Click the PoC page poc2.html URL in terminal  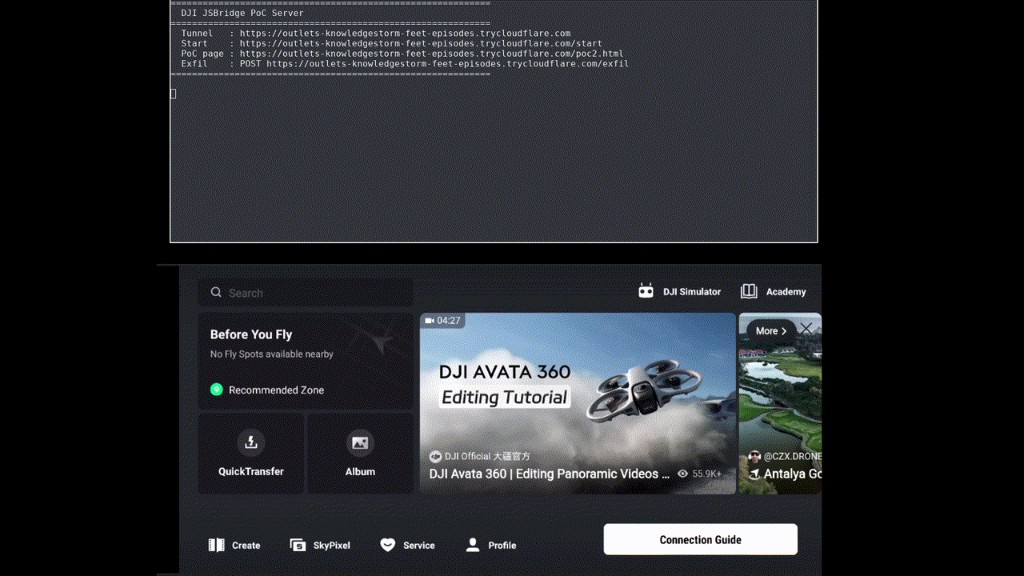pyautogui.click(x=431, y=54)
